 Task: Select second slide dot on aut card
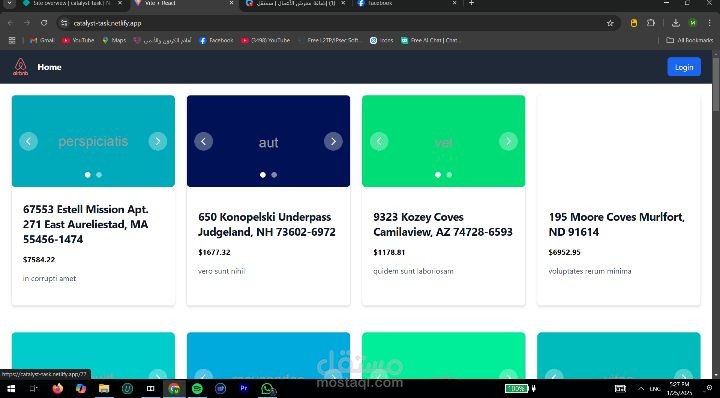point(274,175)
